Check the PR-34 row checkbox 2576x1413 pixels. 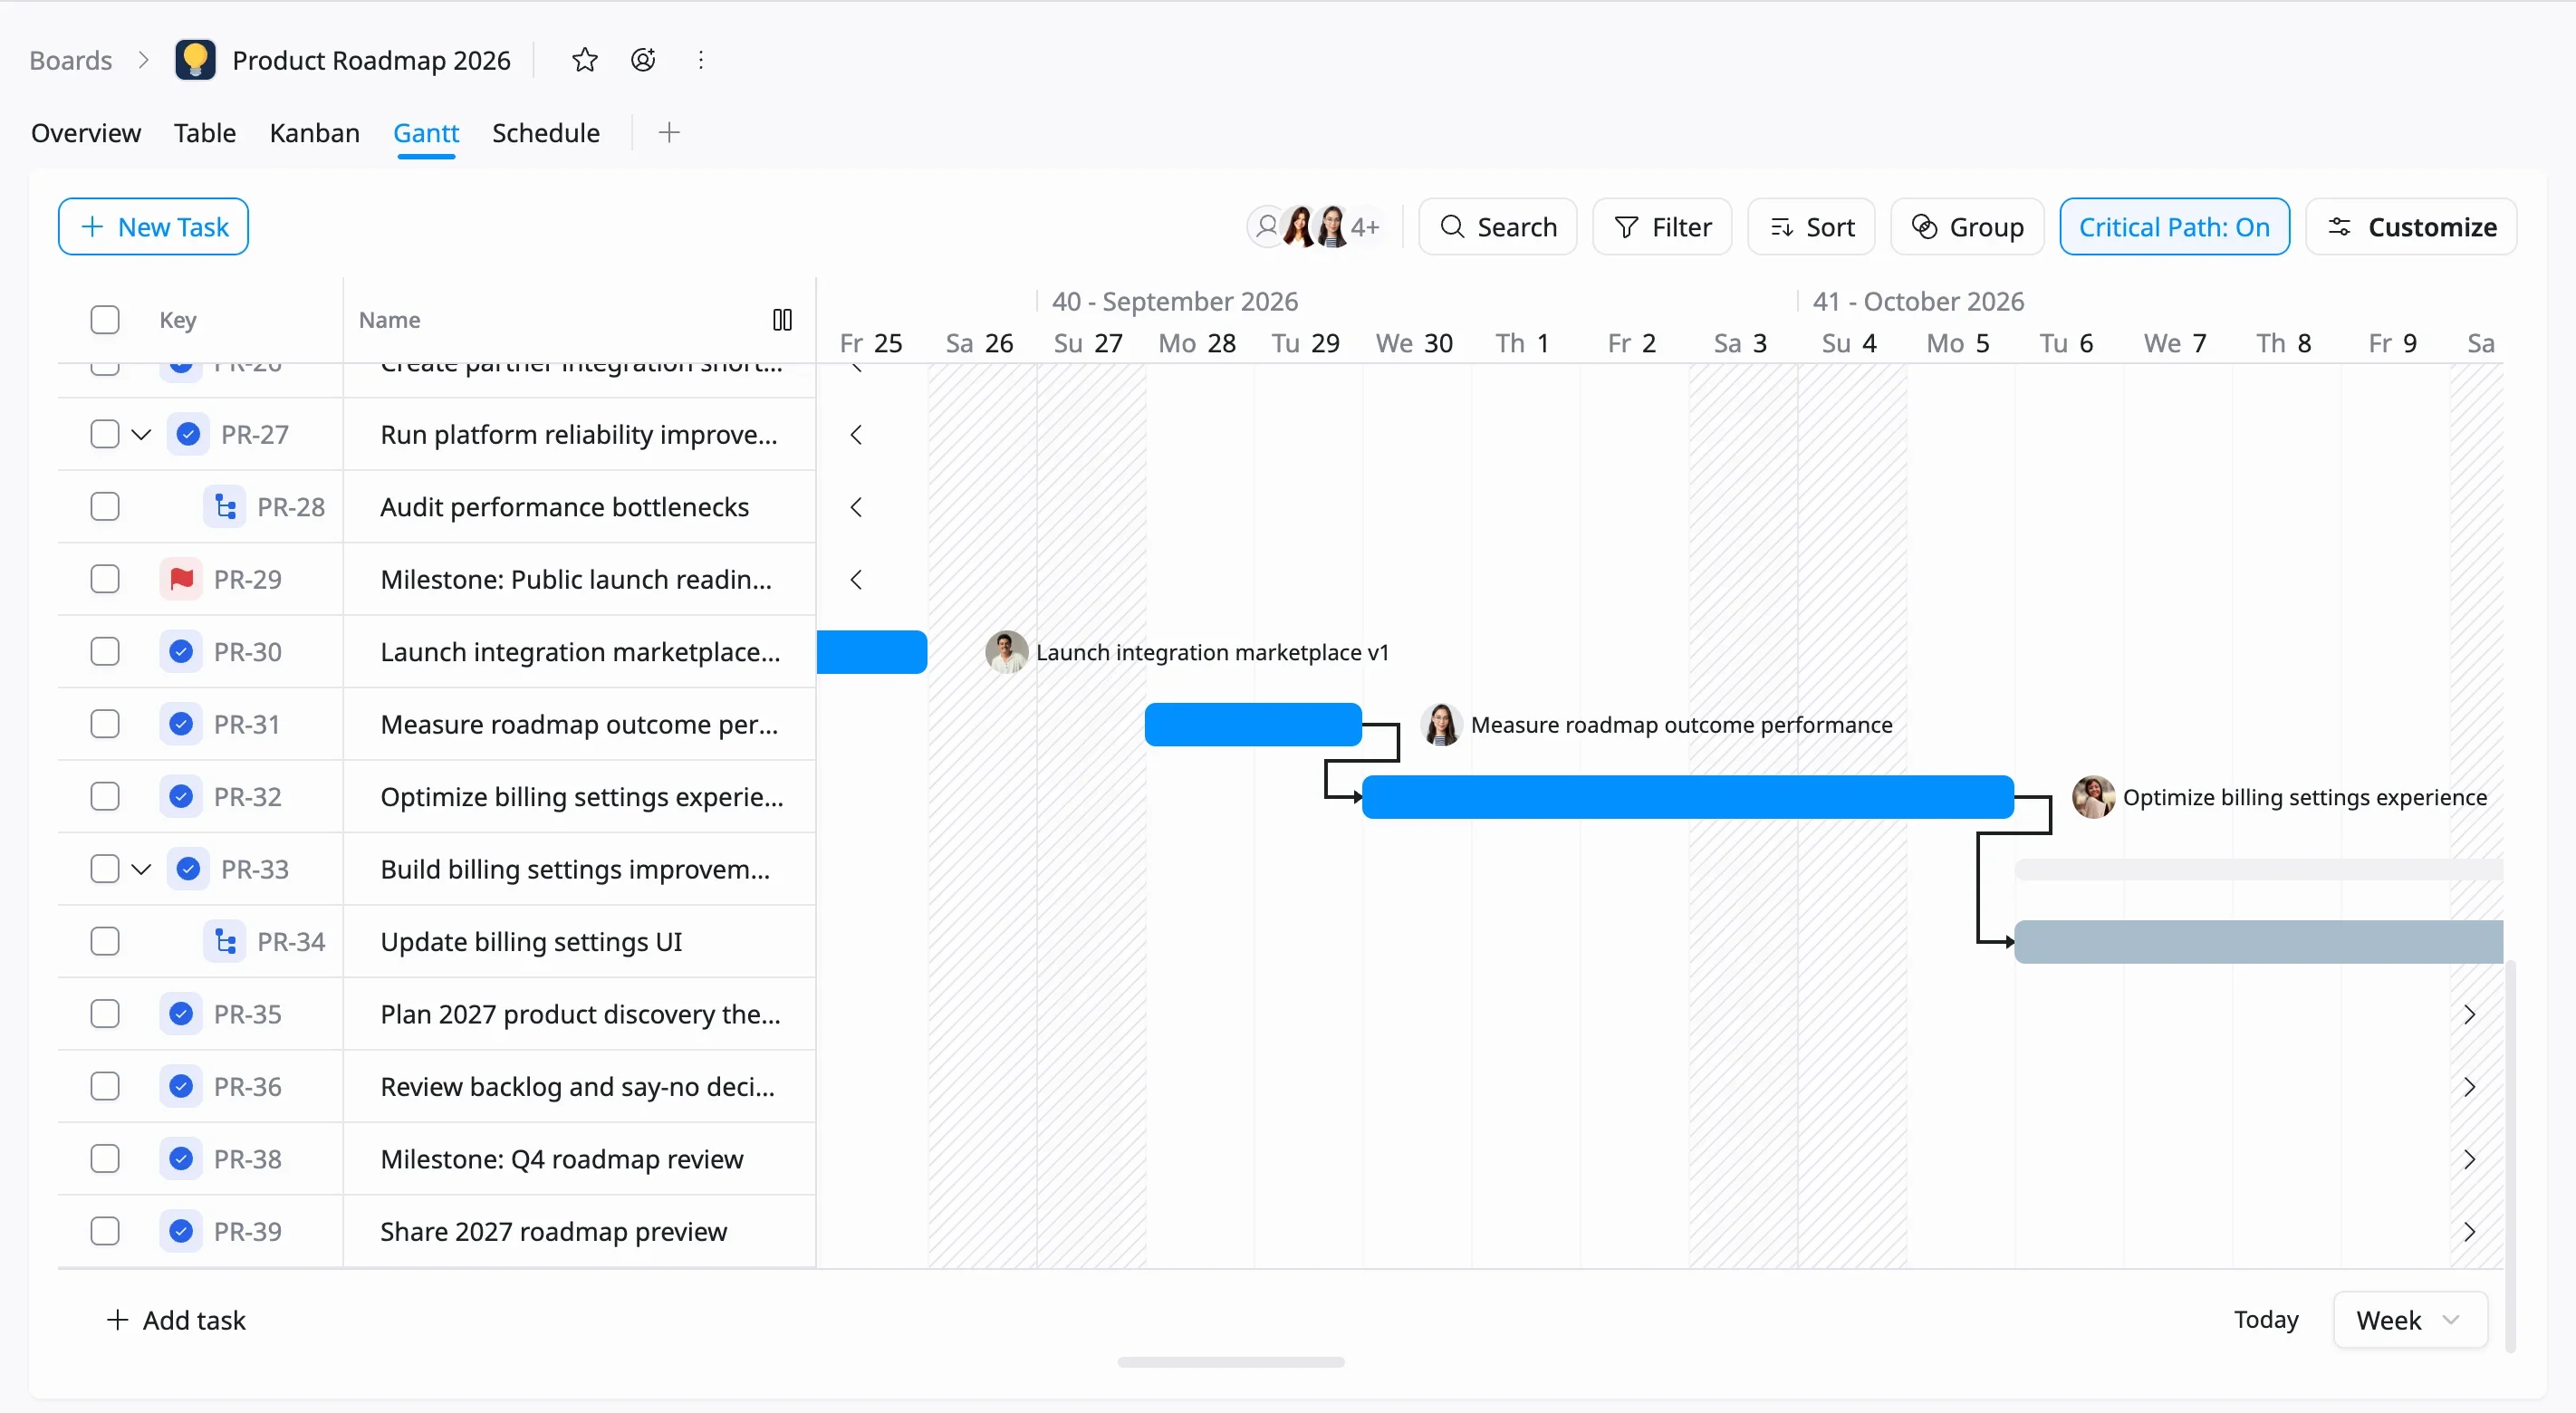(x=105, y=942)
